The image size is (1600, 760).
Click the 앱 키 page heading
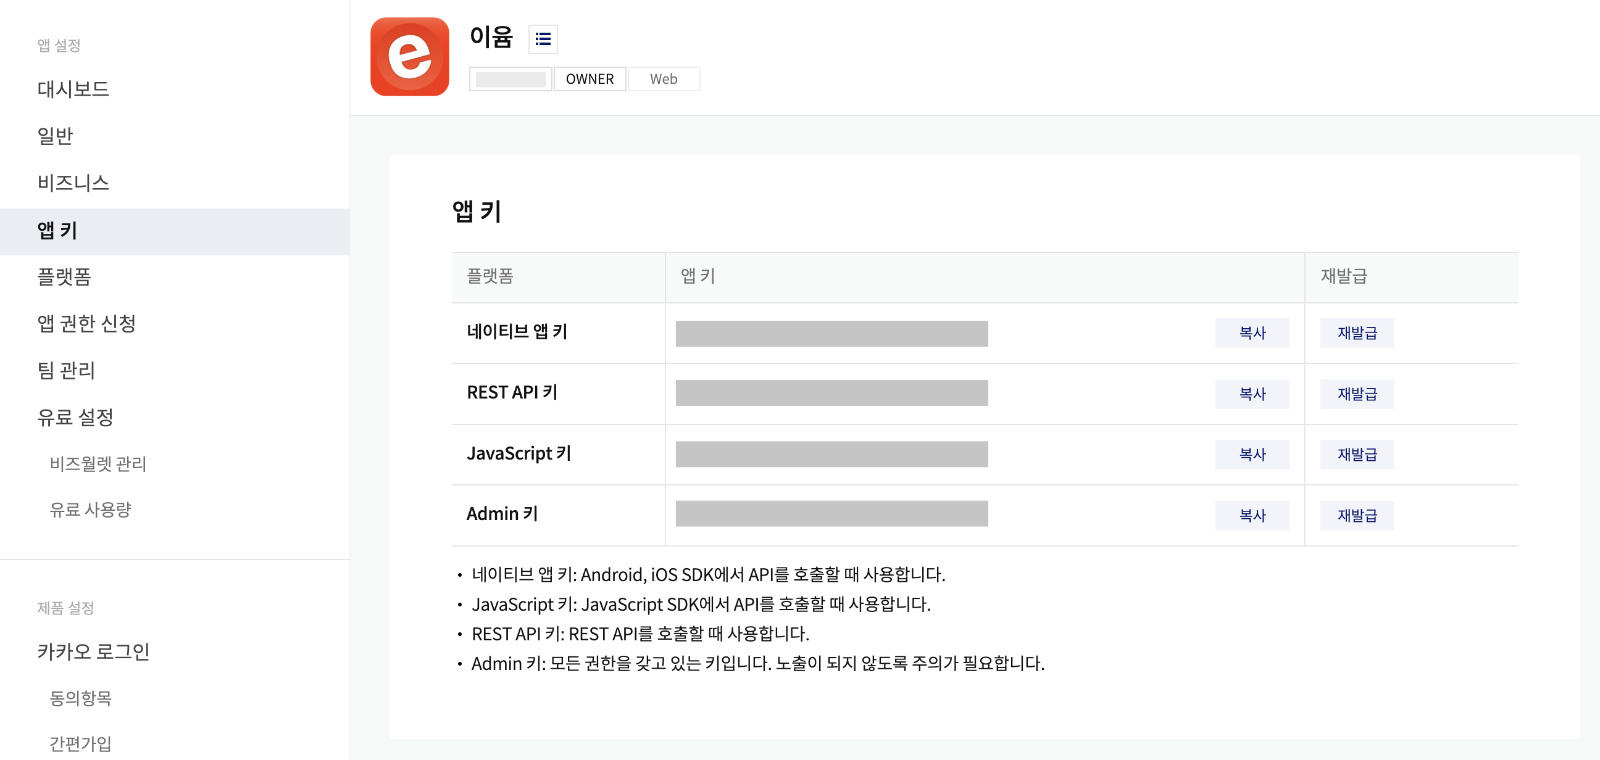click(x=477, y=211)
